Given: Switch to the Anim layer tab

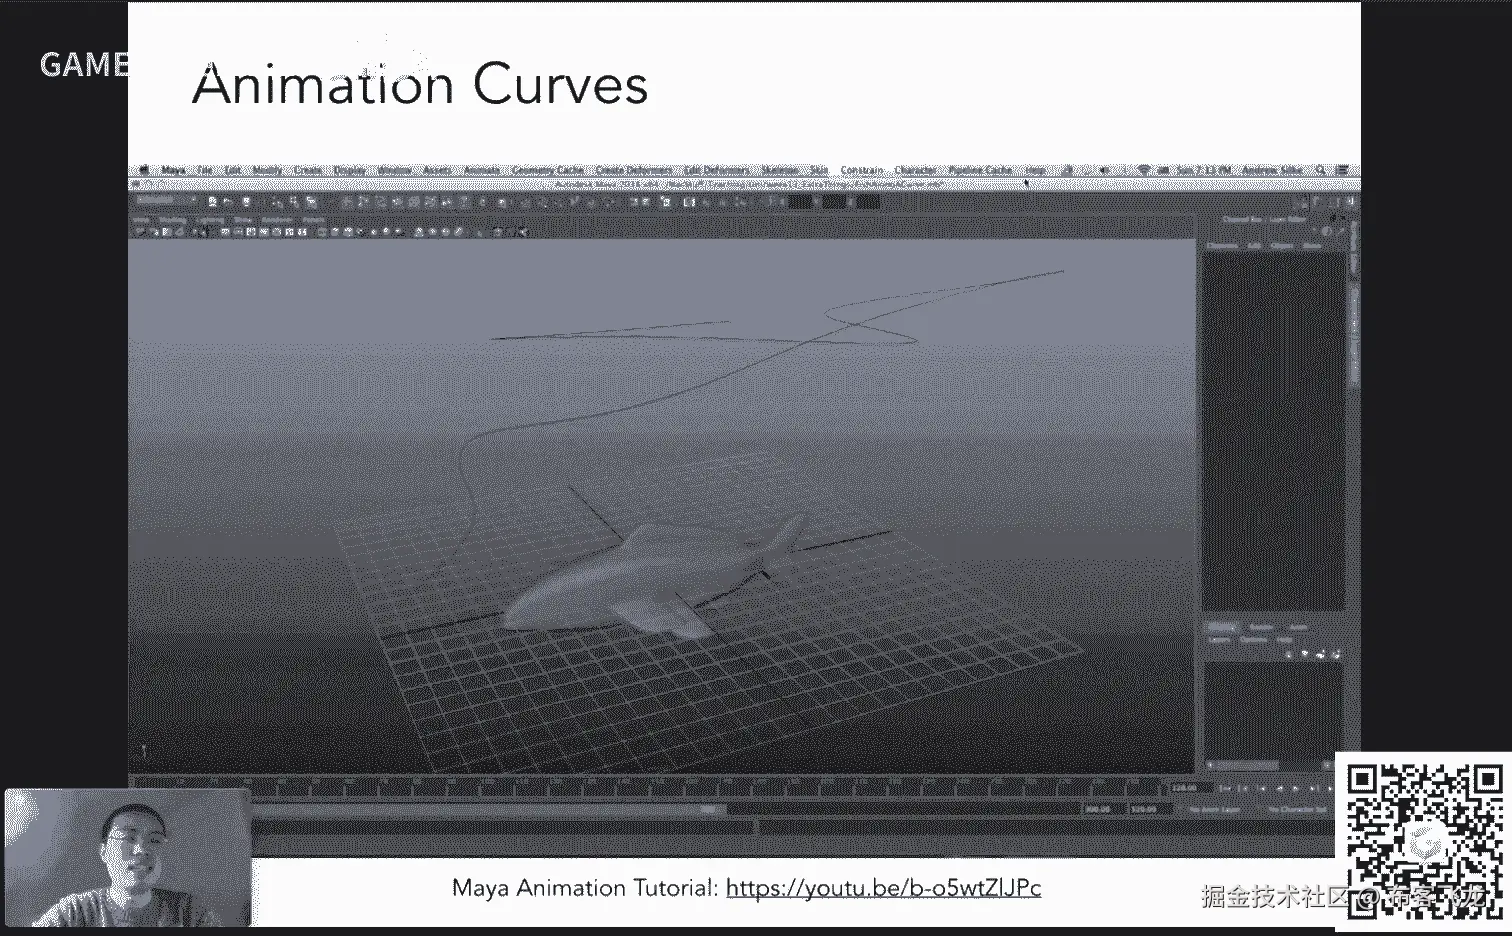Looking at the screenshot, I should click(x=1297, y=627).
